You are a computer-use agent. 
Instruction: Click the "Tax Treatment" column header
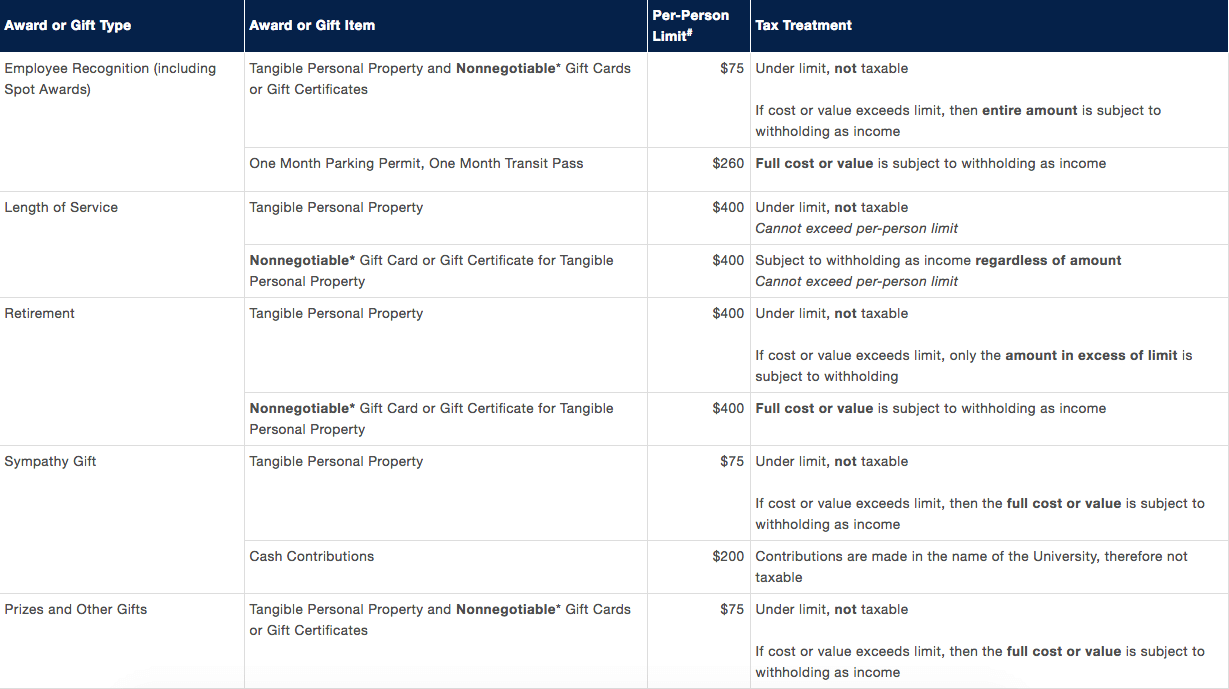[x=804, y=26]
